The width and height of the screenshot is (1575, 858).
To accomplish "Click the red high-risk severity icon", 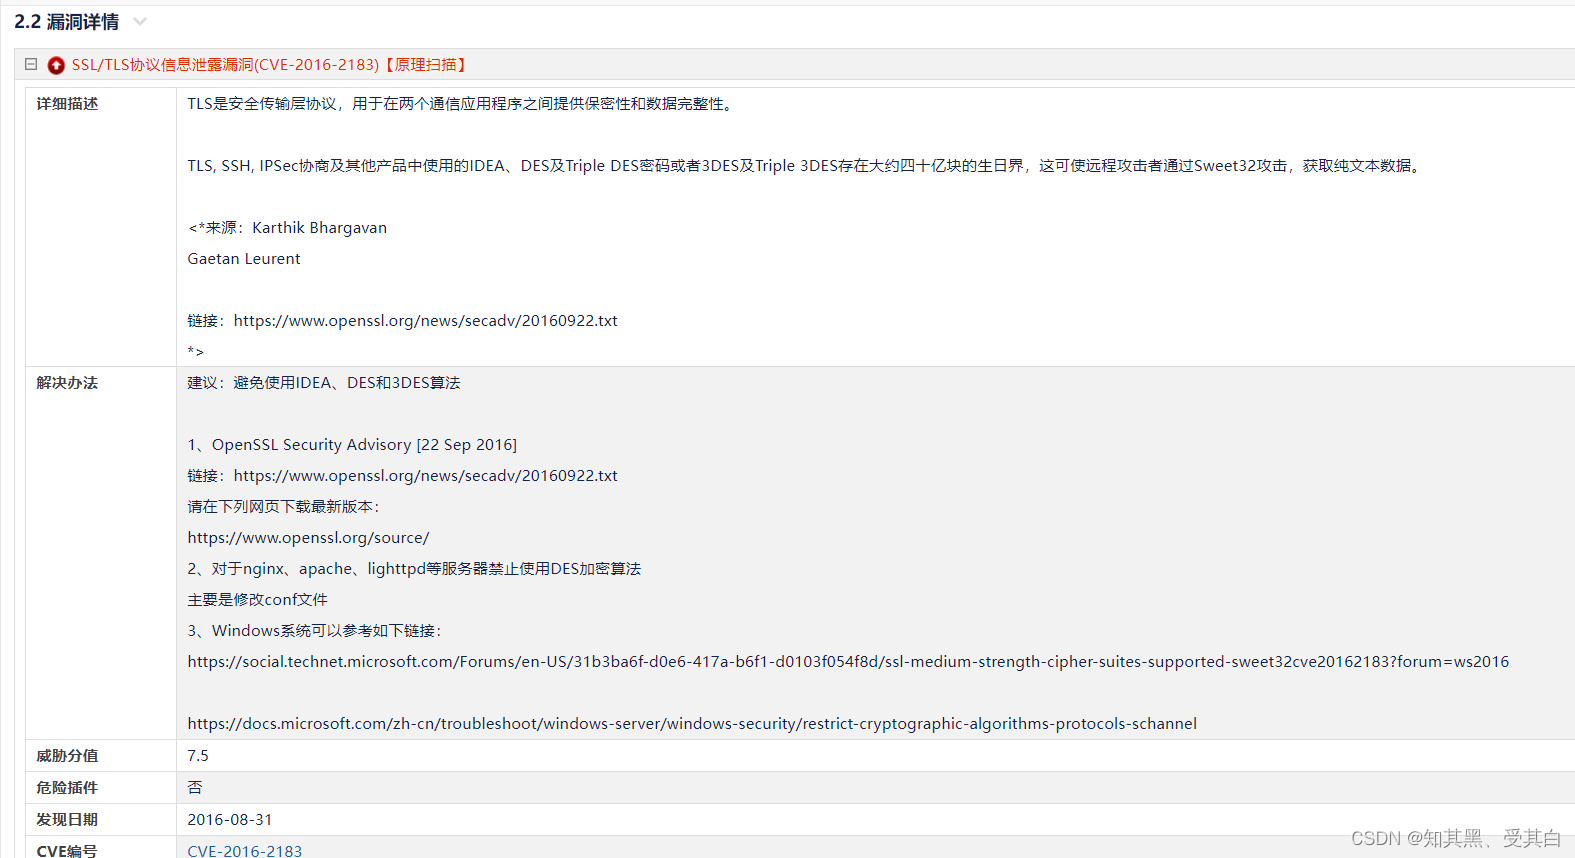I will [x=56, y=65].
